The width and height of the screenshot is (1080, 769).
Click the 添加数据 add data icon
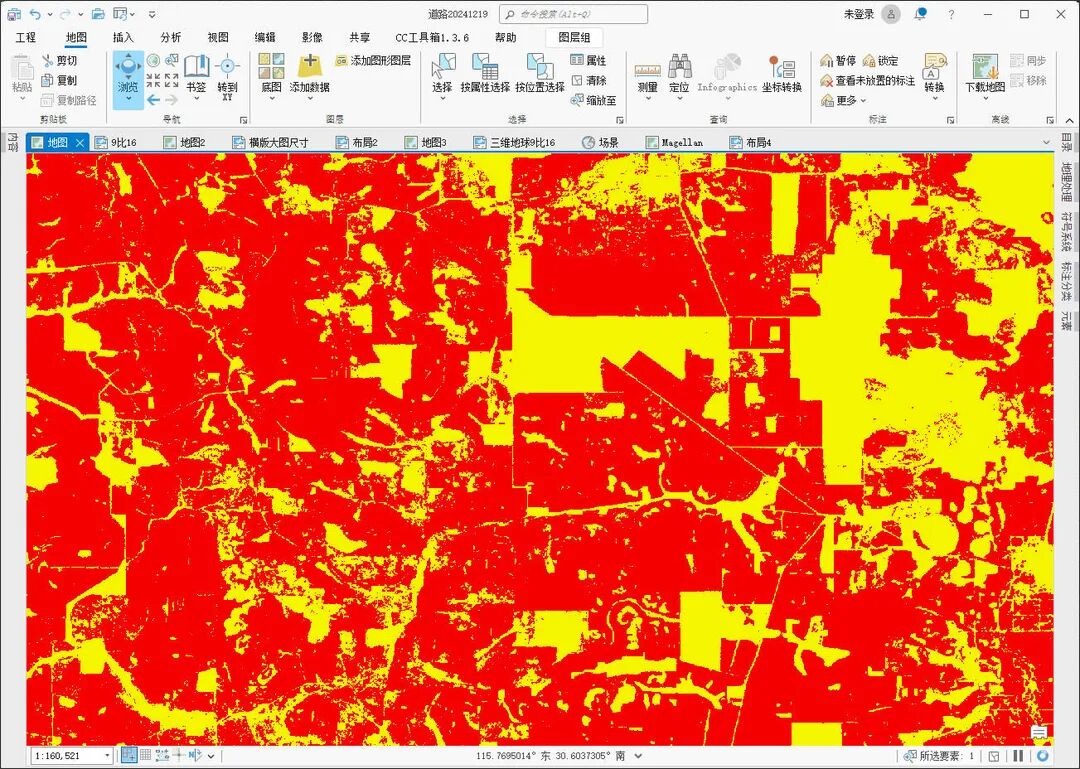pyautogui.click(x=309, y=67)
